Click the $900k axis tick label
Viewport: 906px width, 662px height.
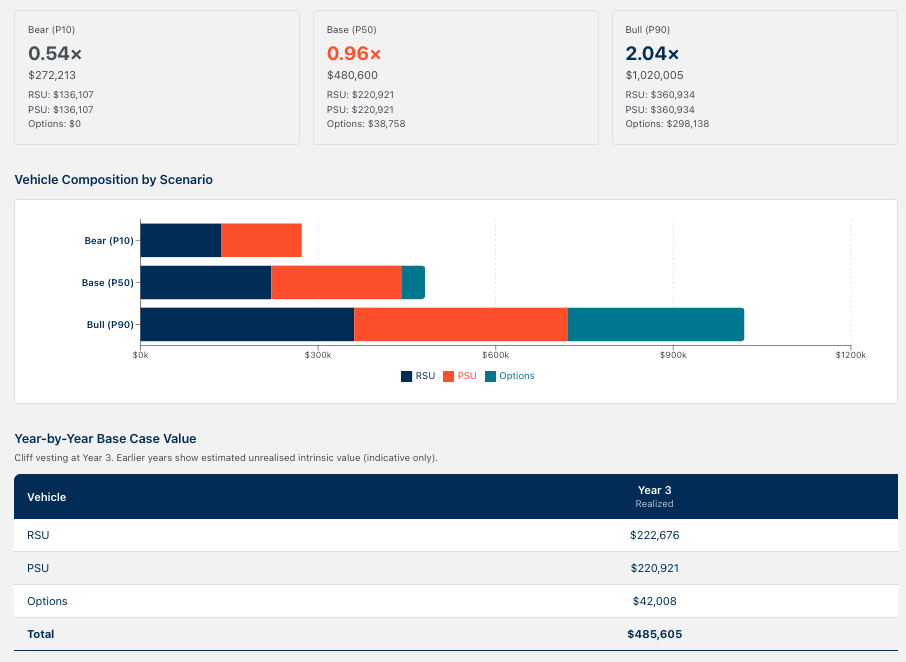point(673,355)
